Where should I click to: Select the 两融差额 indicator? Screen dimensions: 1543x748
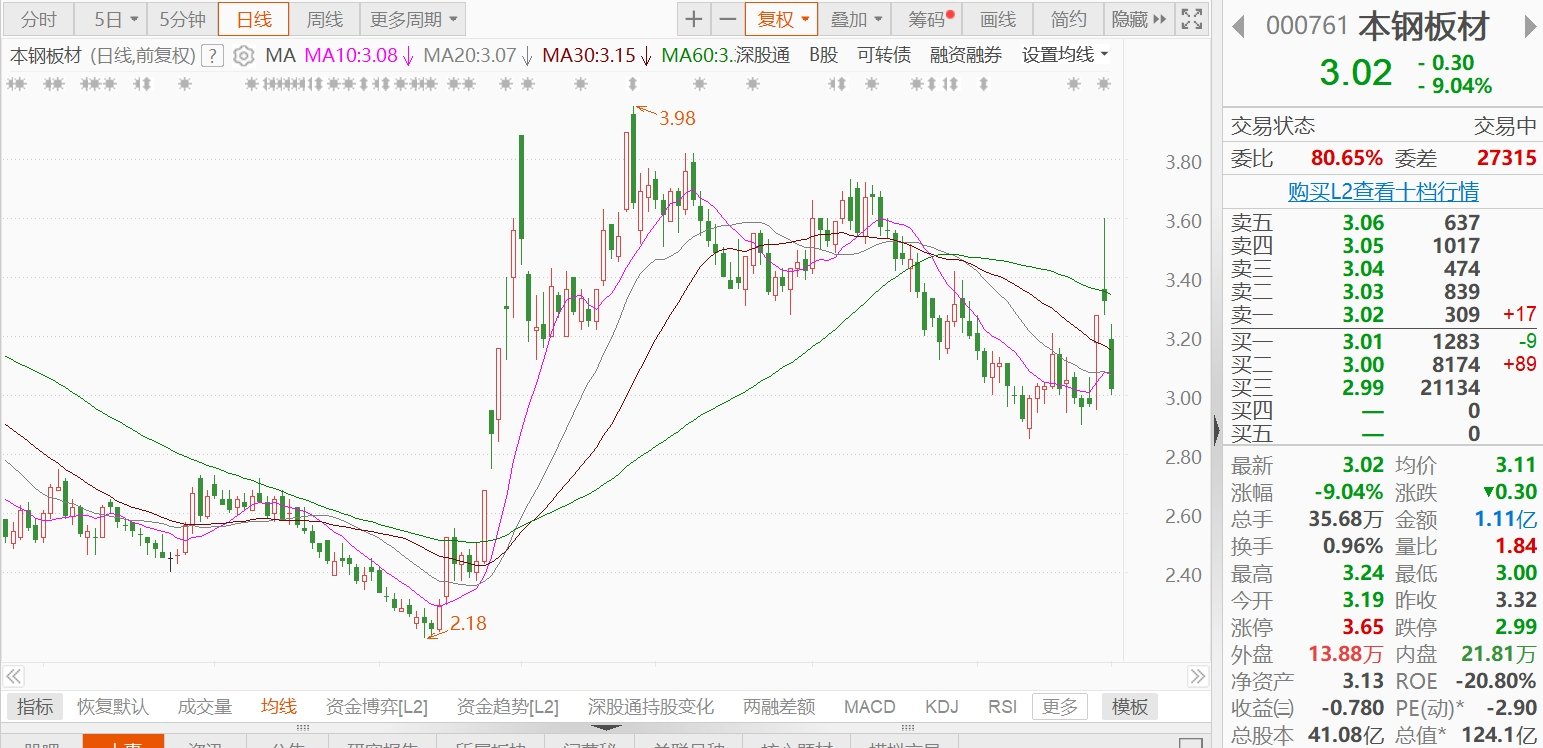pos(779,707)
